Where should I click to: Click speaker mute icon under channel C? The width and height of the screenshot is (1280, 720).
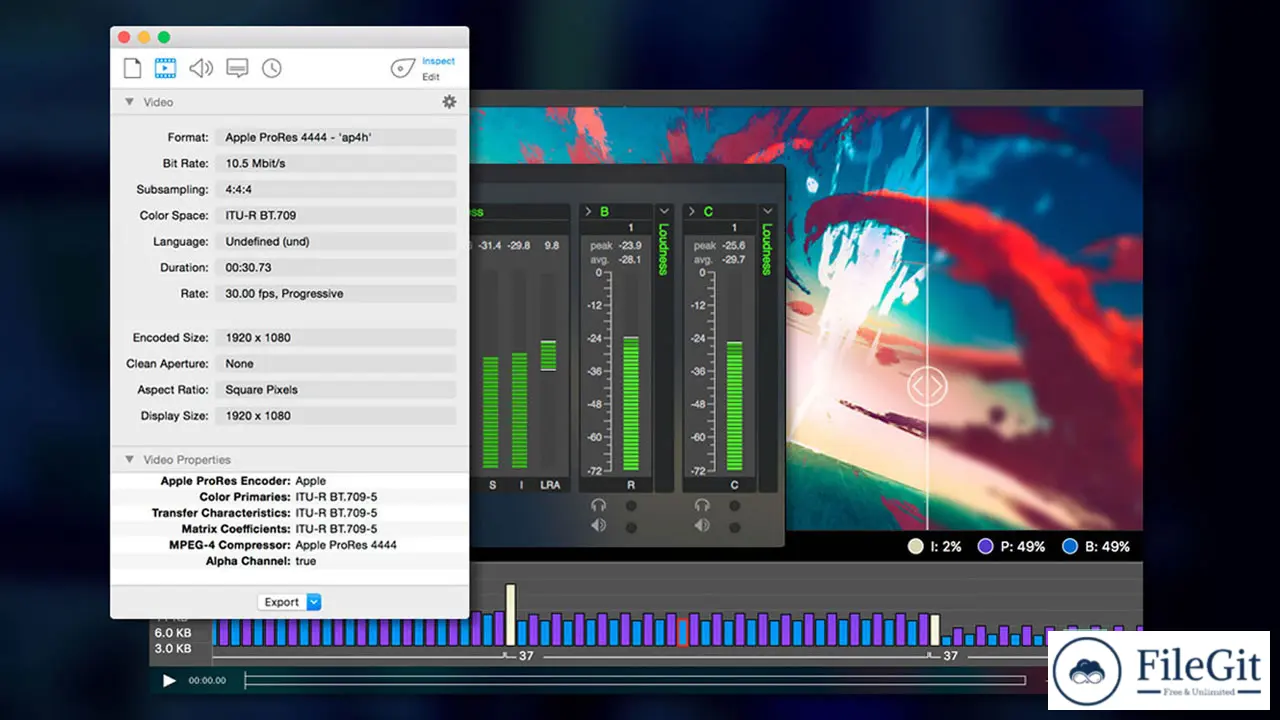703,525
